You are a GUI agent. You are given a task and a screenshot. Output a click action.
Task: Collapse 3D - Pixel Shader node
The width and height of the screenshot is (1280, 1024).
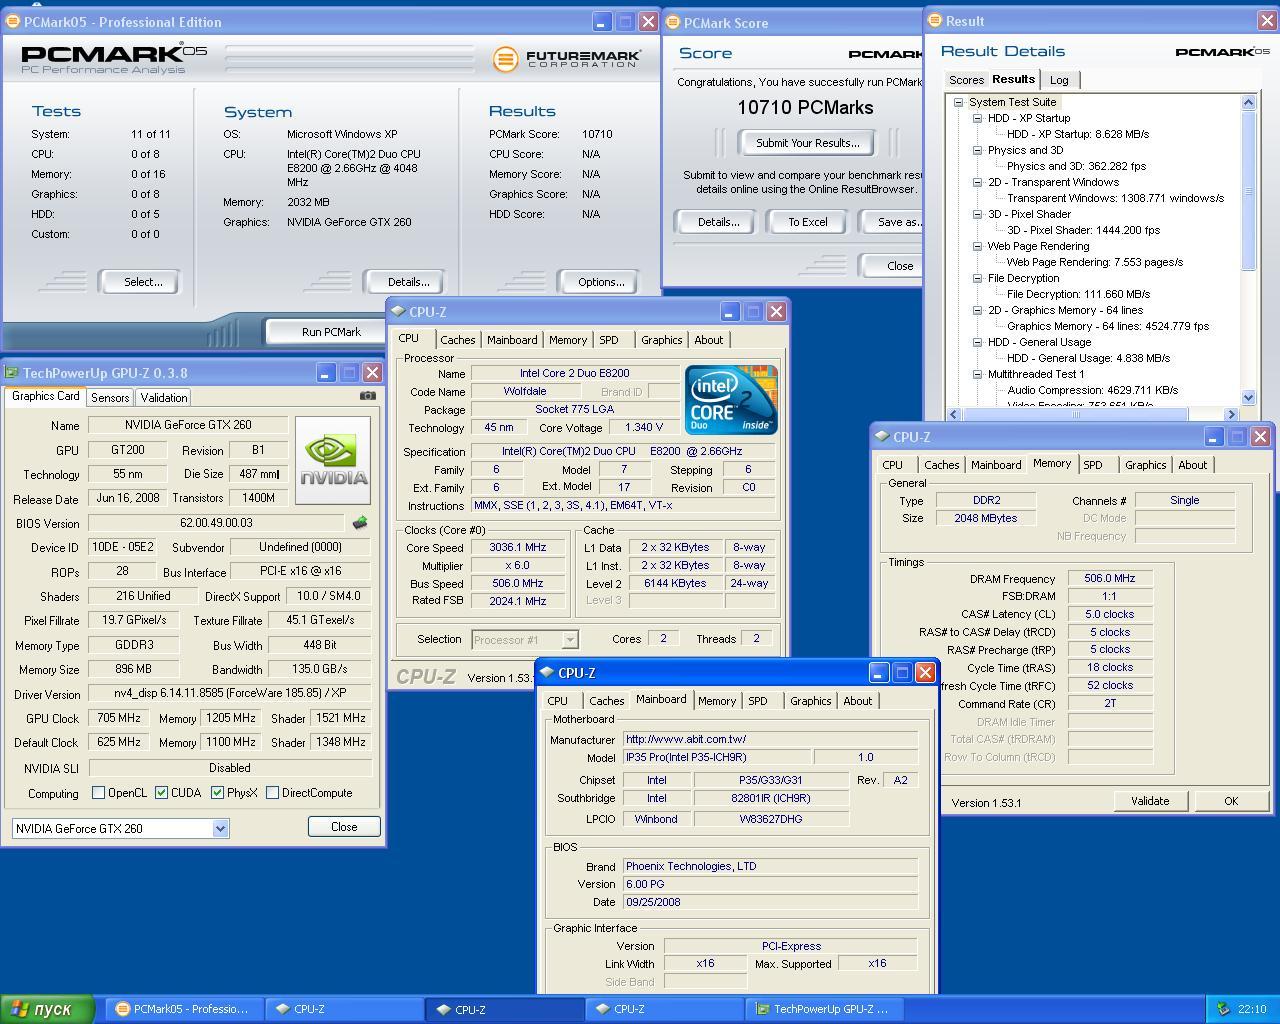[x=977, y=214]
